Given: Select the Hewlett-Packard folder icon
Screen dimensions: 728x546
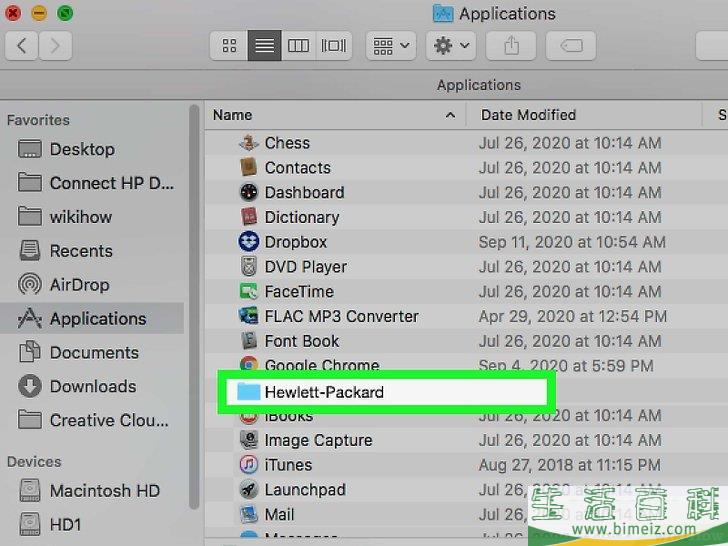Looking at the screenshot, I should pyautogui.click(x=248, y=391).
